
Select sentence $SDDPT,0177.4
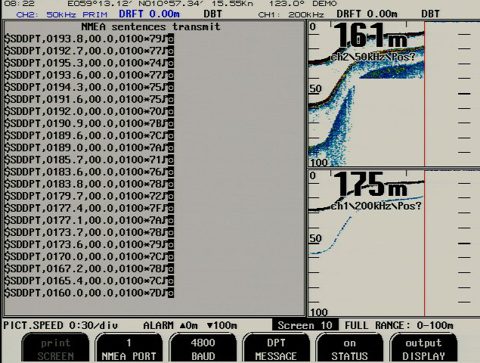point(89,208)
